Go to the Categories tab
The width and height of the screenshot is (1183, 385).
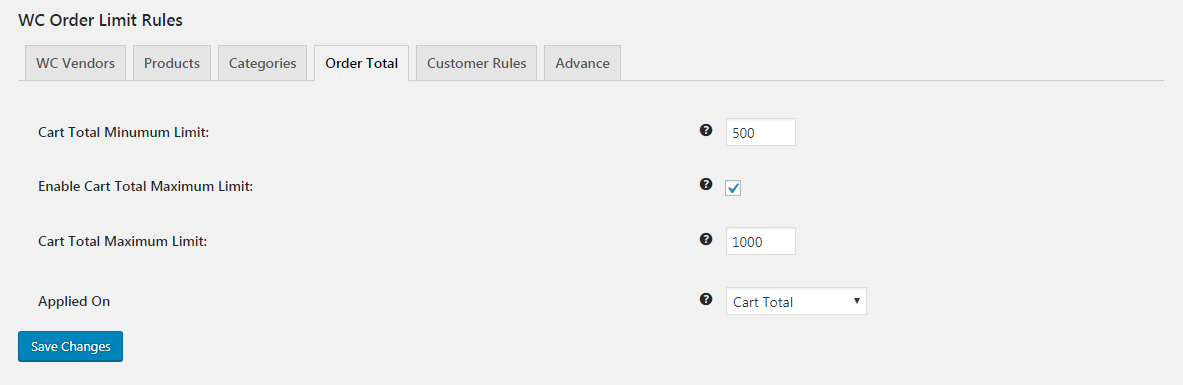click(x=263, y=63)
